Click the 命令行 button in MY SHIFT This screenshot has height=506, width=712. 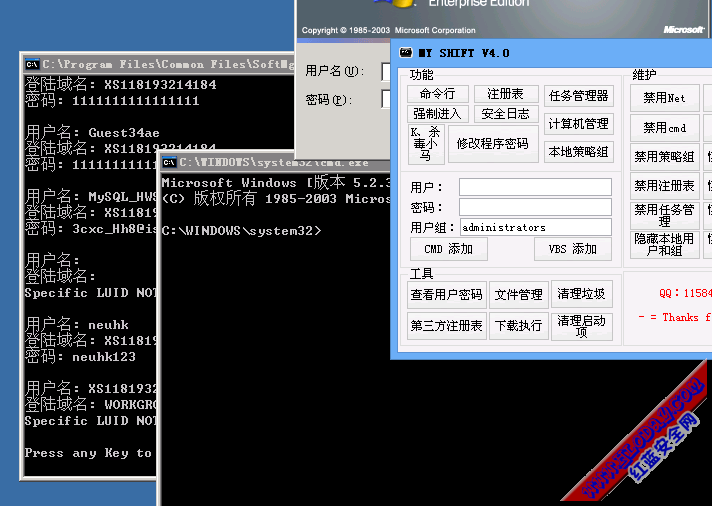click(x=437, y=94)
